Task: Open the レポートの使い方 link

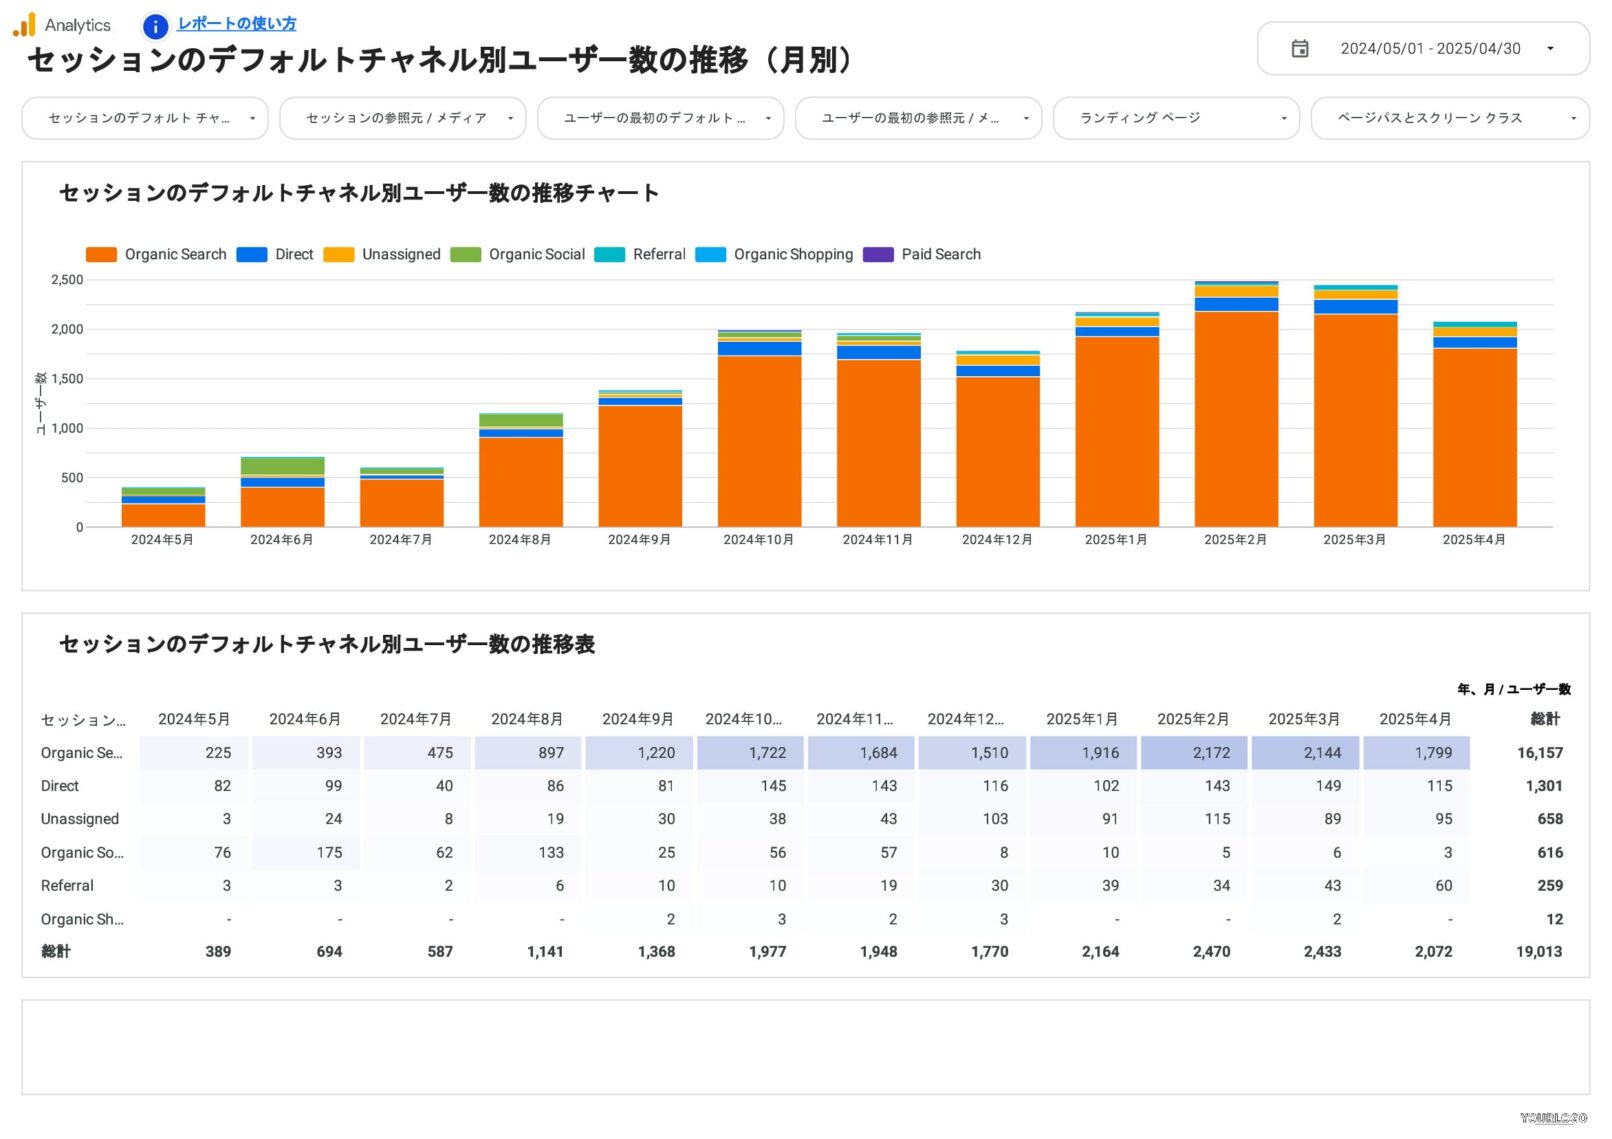Action: tap(236, 24)
